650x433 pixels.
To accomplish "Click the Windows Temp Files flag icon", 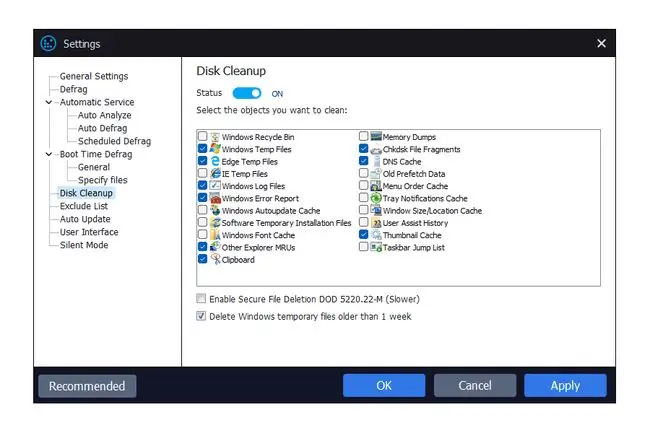I will tap(215, 149).
